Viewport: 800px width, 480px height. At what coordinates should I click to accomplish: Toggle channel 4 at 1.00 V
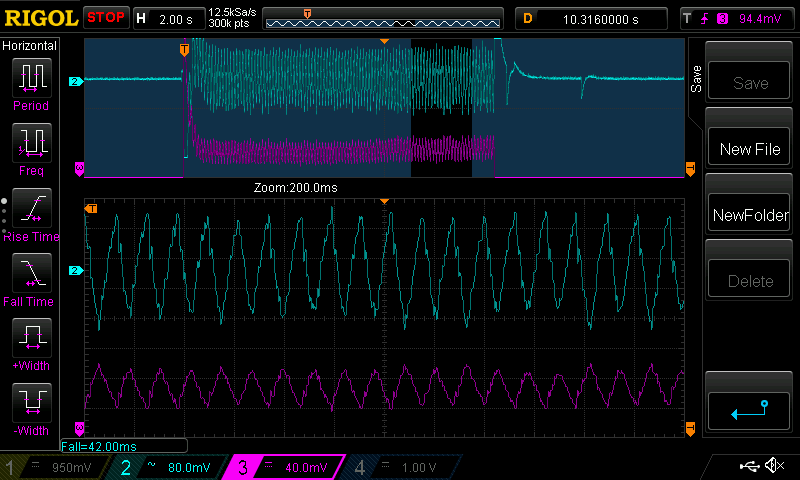tap(403, 467)
